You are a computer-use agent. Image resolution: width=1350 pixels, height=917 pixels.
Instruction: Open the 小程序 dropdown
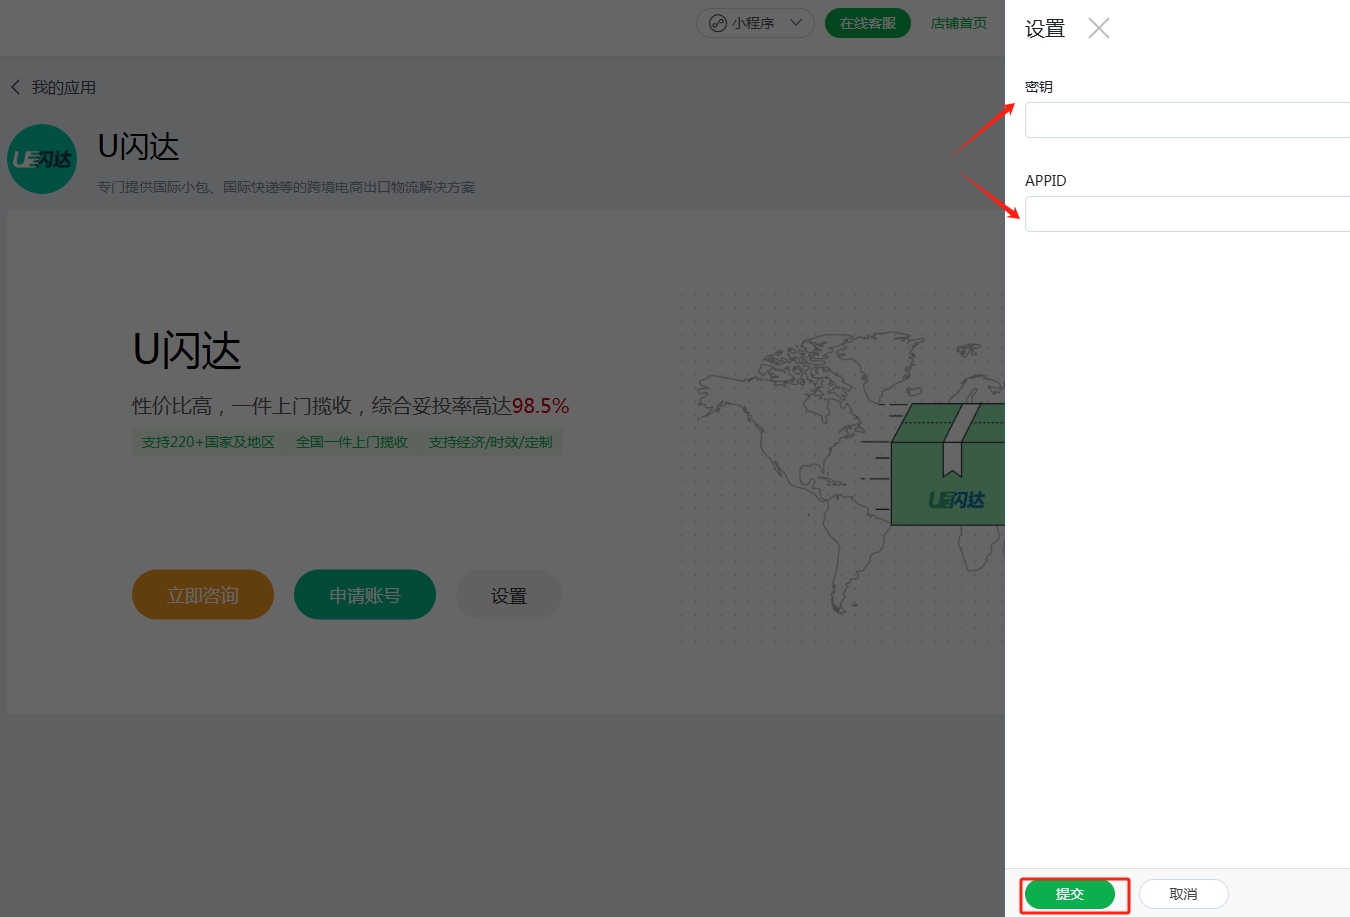click(755, 23)
